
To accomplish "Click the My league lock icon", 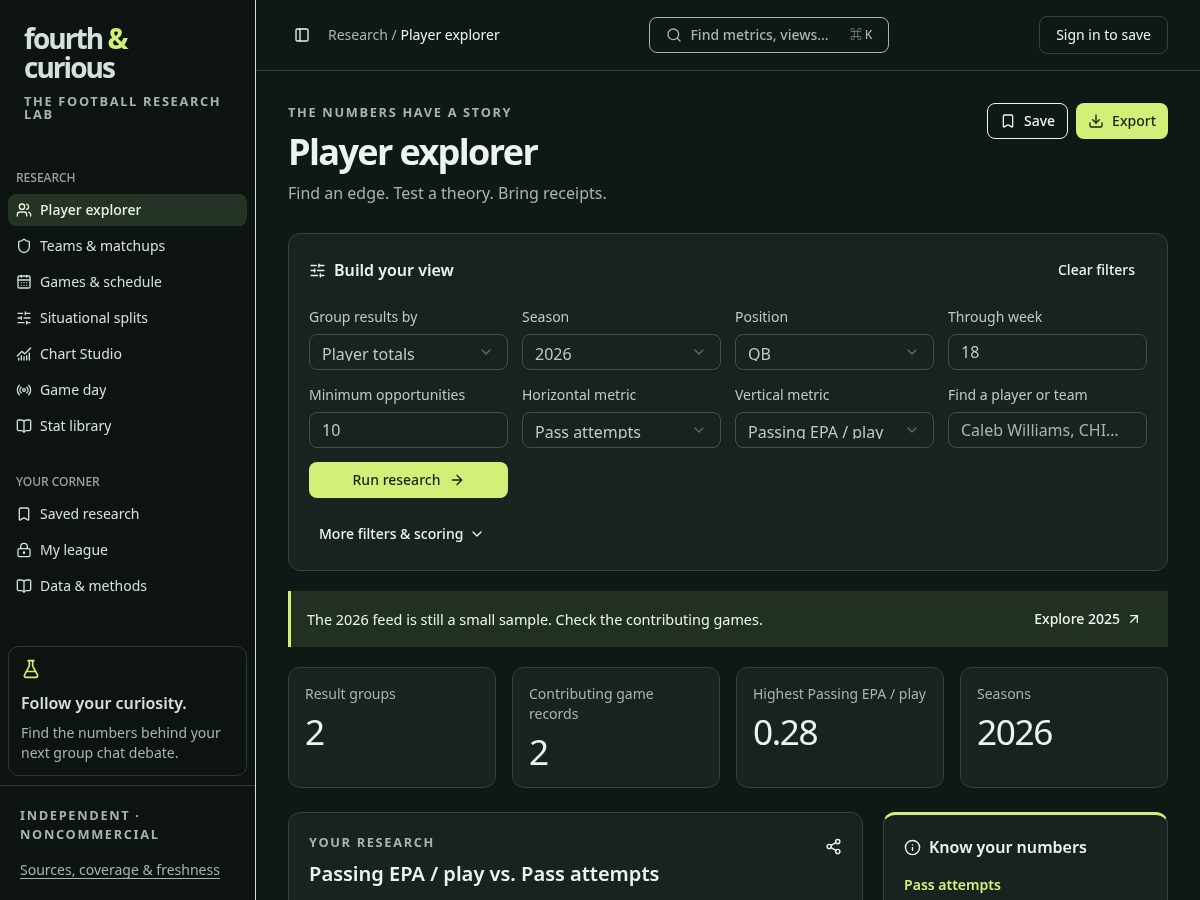I will click(x=24, y=550).
